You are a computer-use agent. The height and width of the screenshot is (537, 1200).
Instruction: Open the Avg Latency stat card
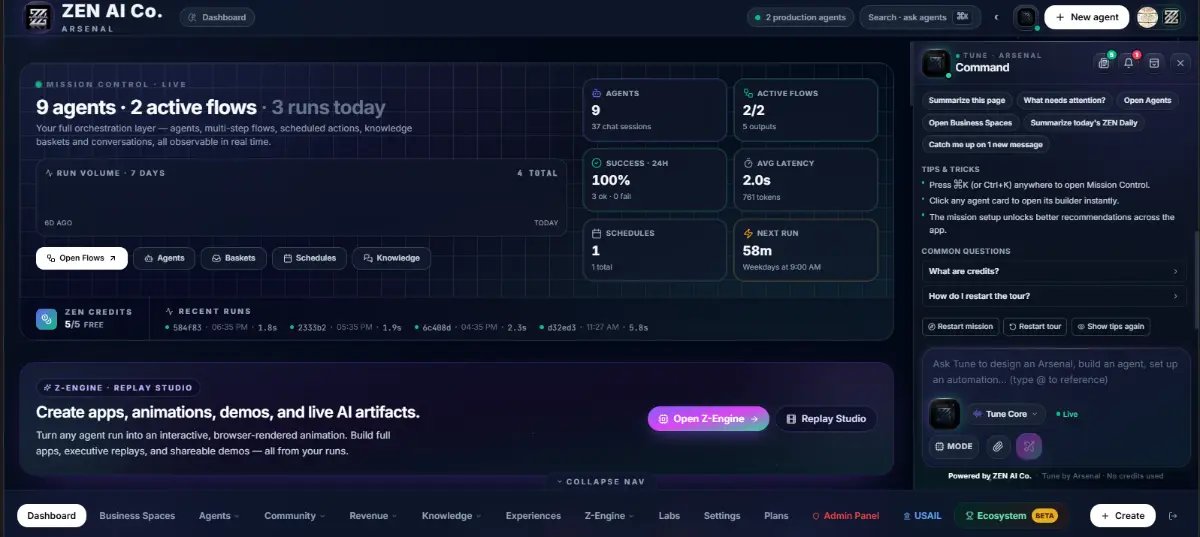(805, 180)
